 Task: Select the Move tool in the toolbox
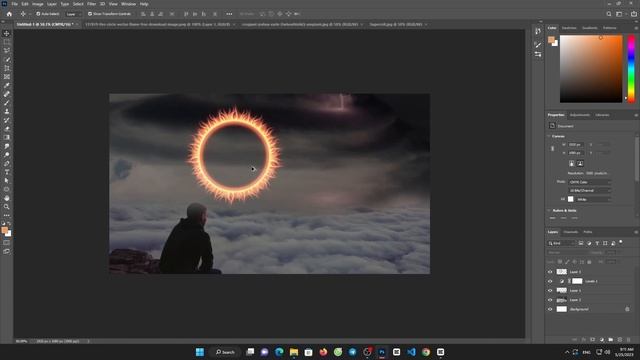pyautogui.click(x=7, y=33)
